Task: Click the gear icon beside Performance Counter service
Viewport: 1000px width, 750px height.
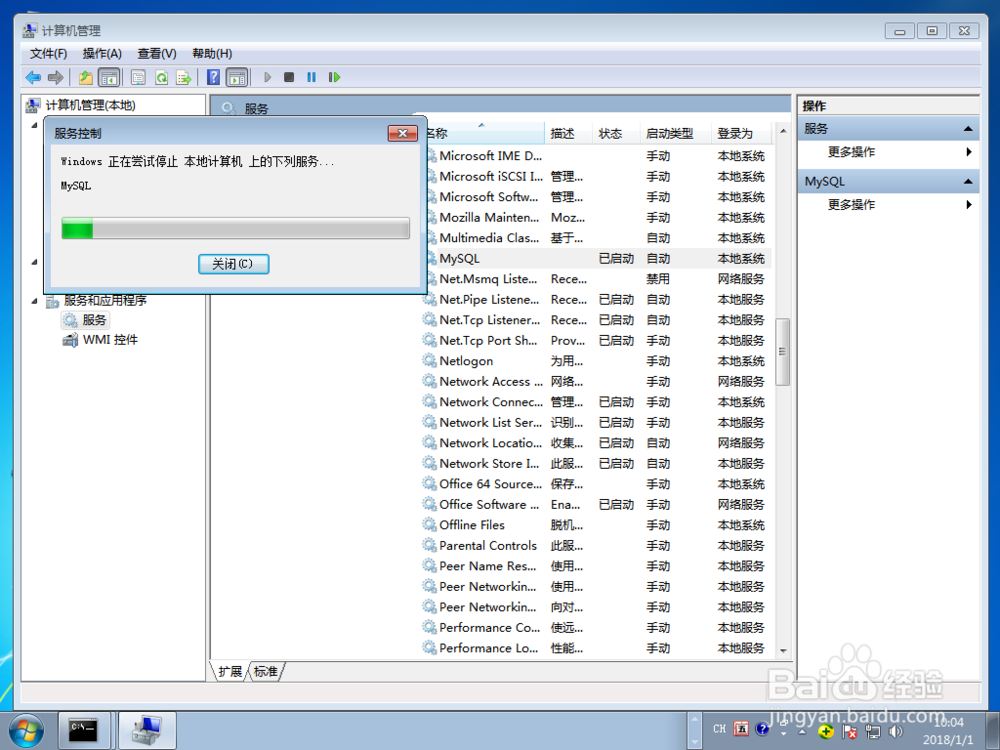Action: coord(430,627)
